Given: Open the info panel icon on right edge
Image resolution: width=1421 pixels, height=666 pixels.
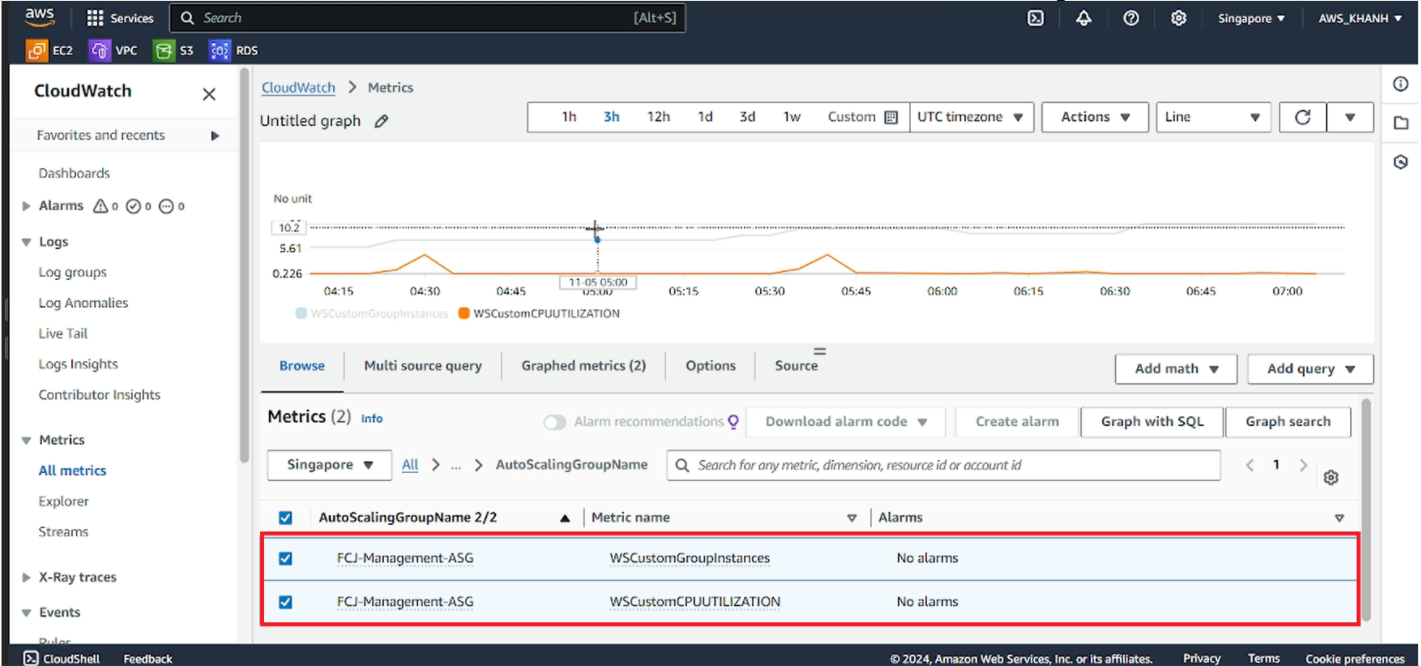Looking at the screenshot, I should point(1400,84).
